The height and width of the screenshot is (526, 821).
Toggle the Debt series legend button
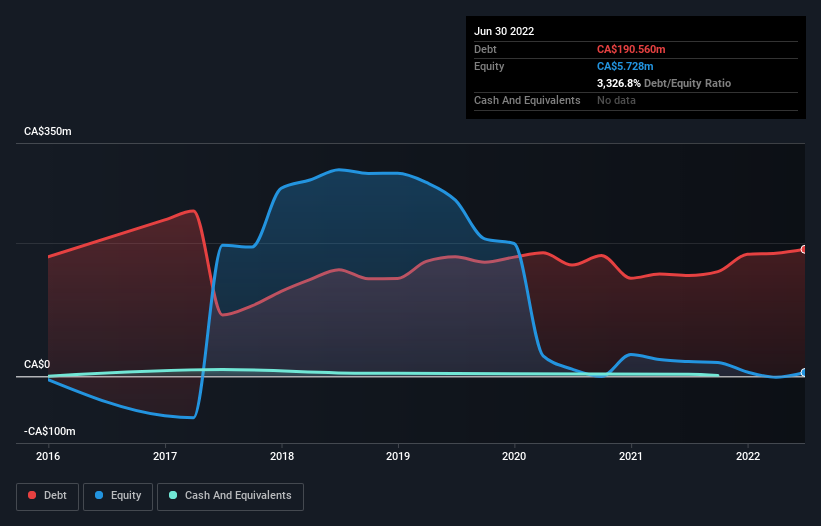pyautogui.click(x=48, y=496)
